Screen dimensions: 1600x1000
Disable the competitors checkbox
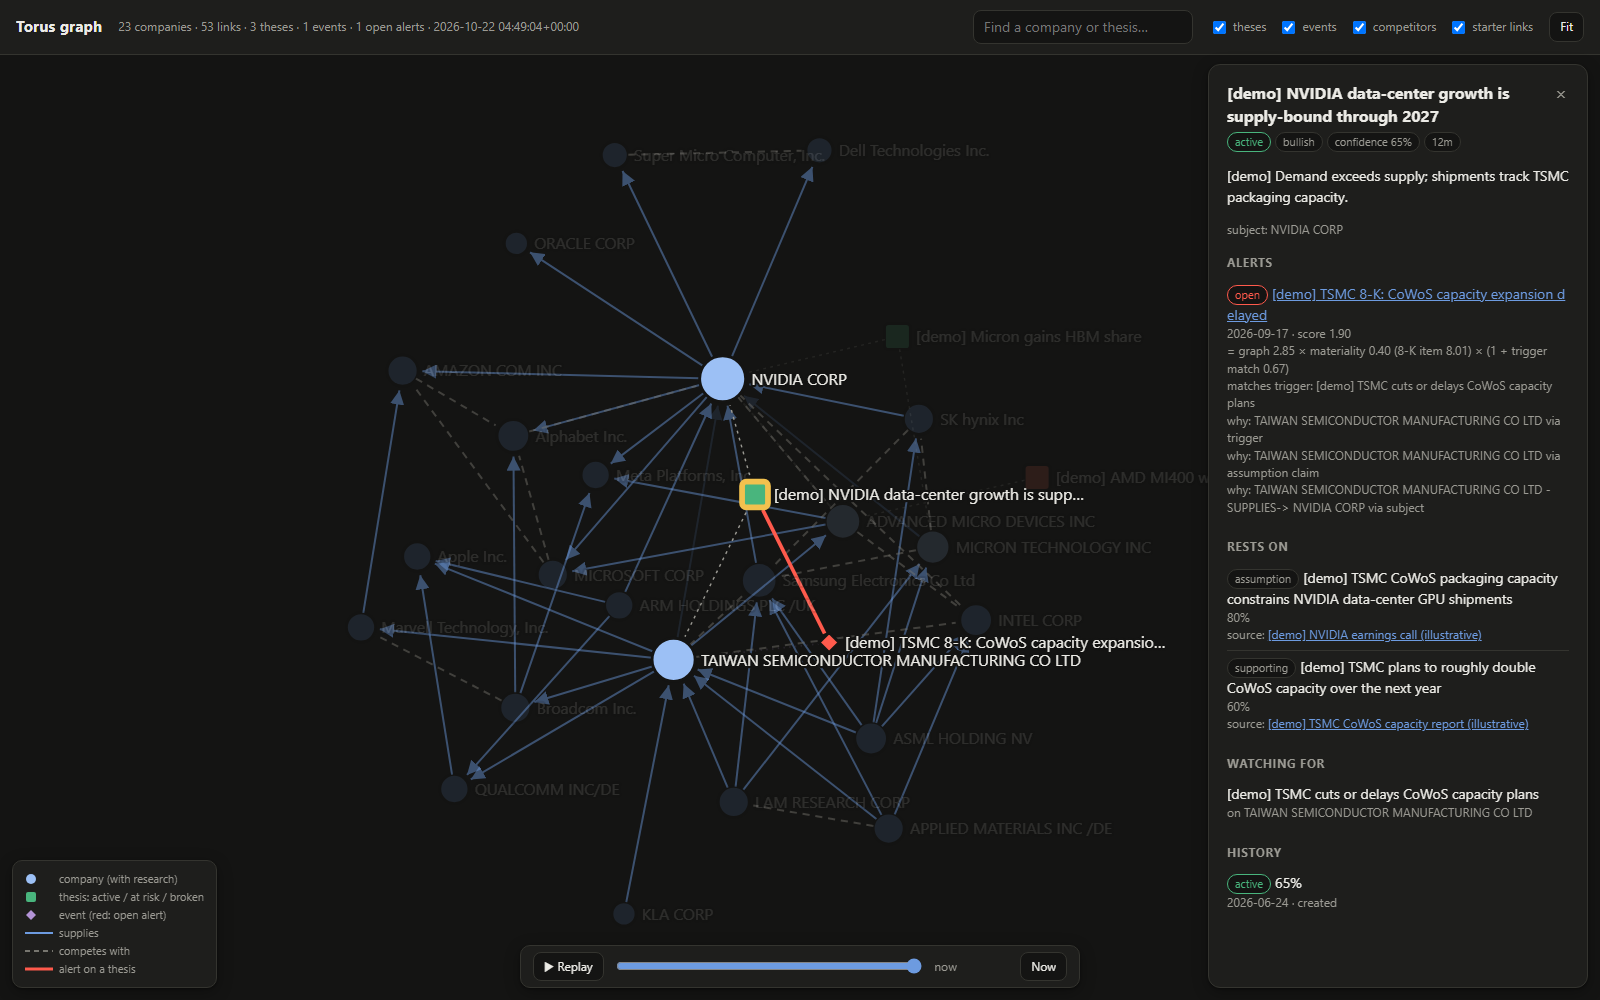1359,27
